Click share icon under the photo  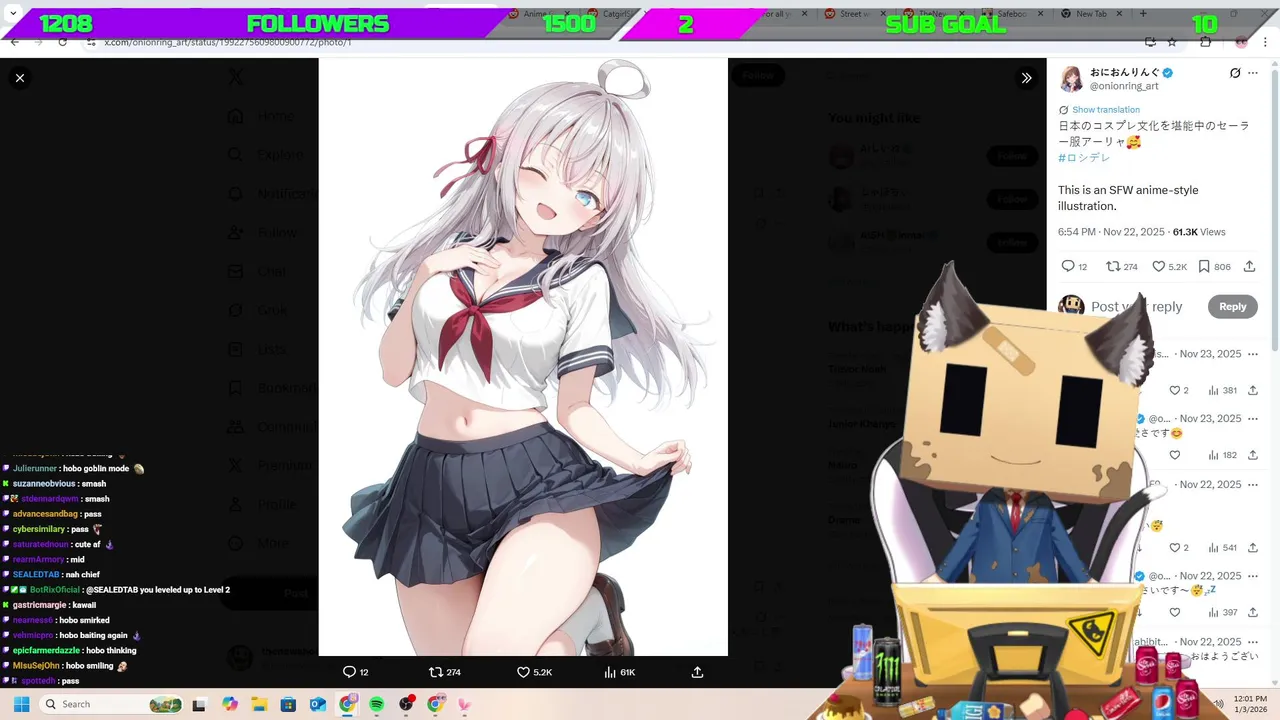tap(697, 672)
